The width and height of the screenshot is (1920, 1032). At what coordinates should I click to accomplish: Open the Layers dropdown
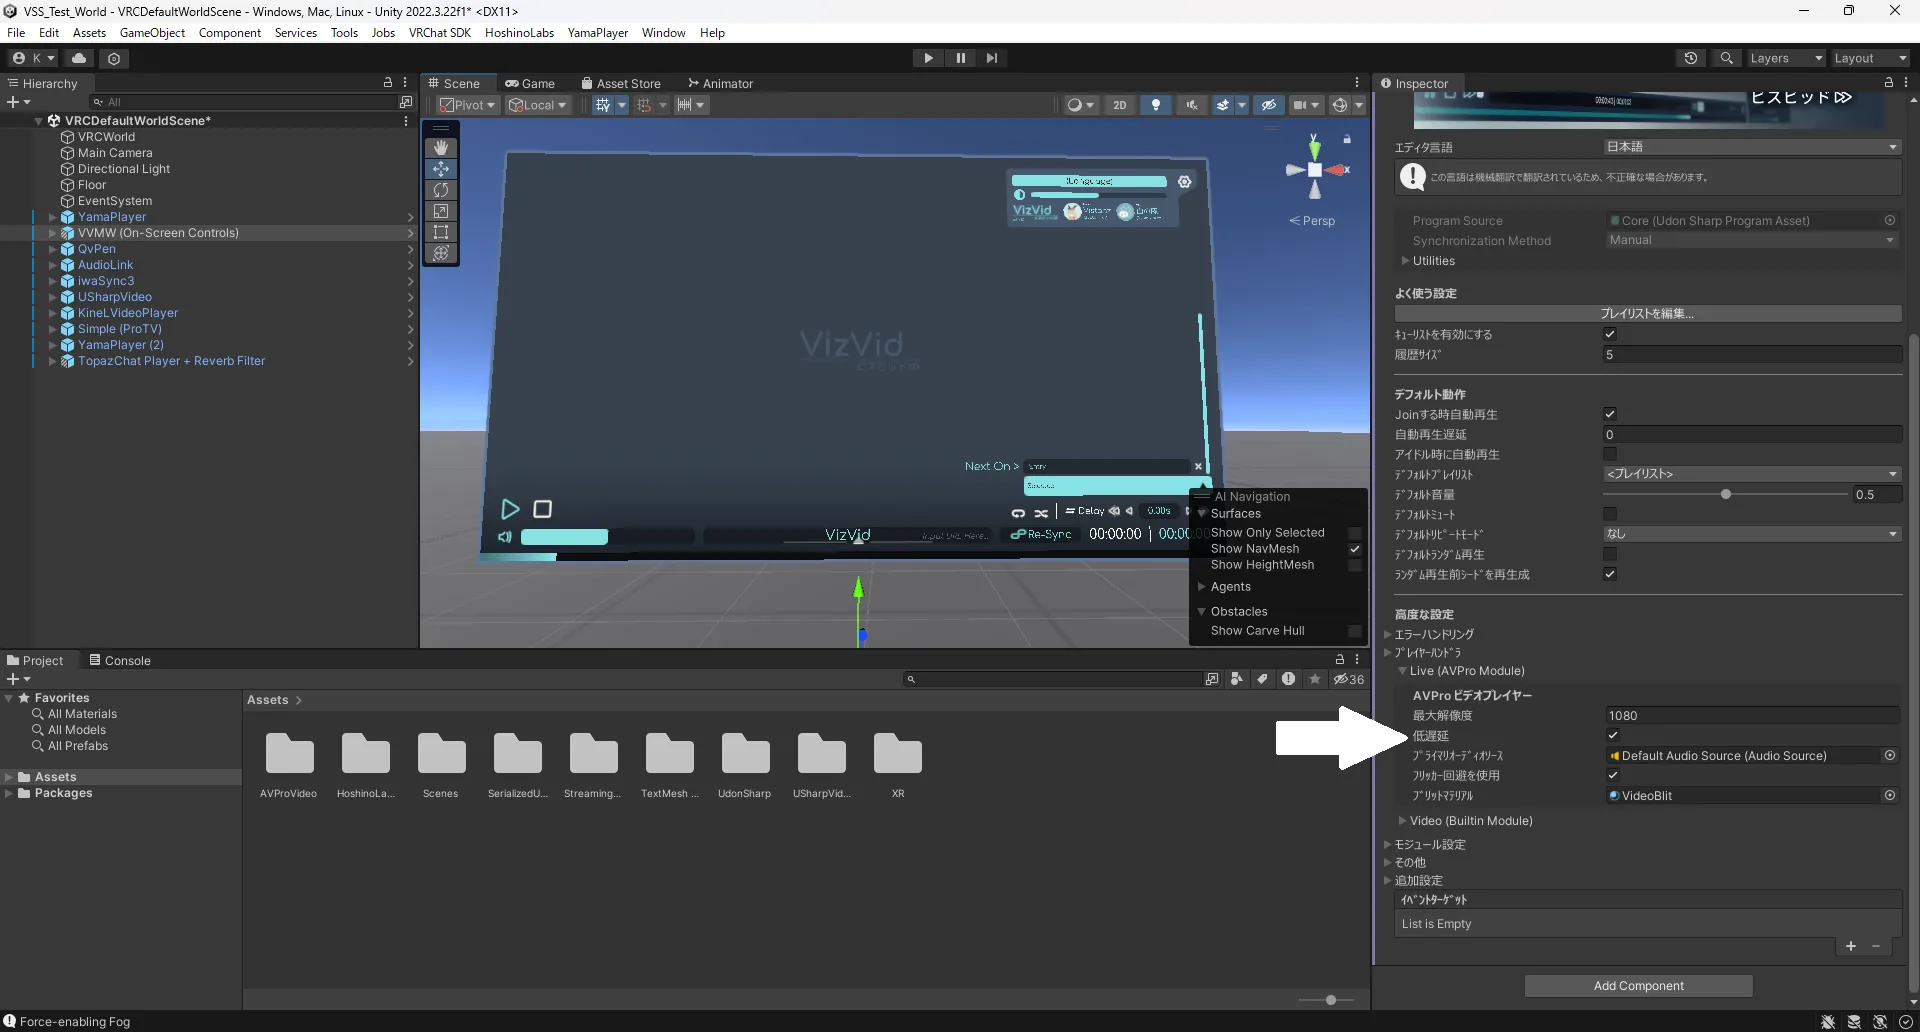point(1785,58)
